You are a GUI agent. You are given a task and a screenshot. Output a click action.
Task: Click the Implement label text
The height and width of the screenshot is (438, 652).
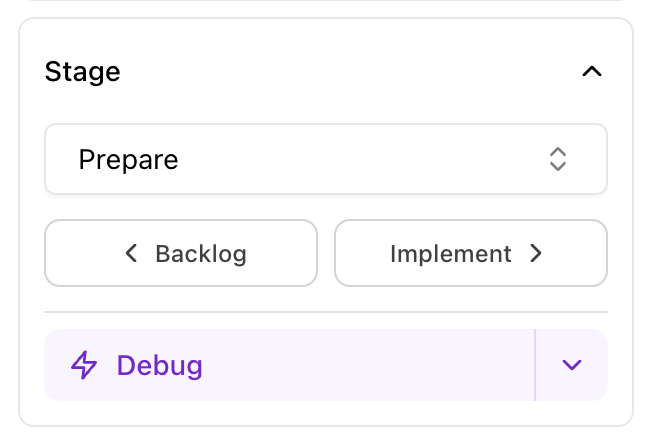coord(450,254)
